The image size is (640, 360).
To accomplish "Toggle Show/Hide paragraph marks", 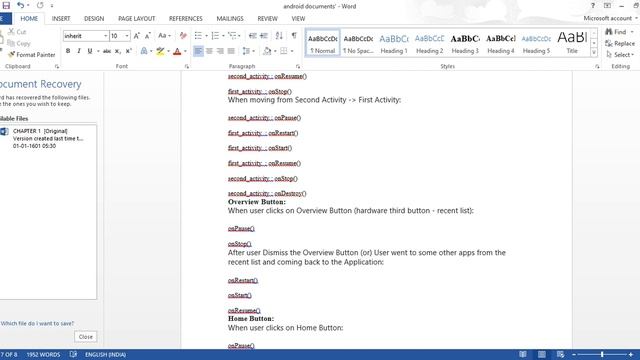I will pyautogui.click(x=294, y=36).
